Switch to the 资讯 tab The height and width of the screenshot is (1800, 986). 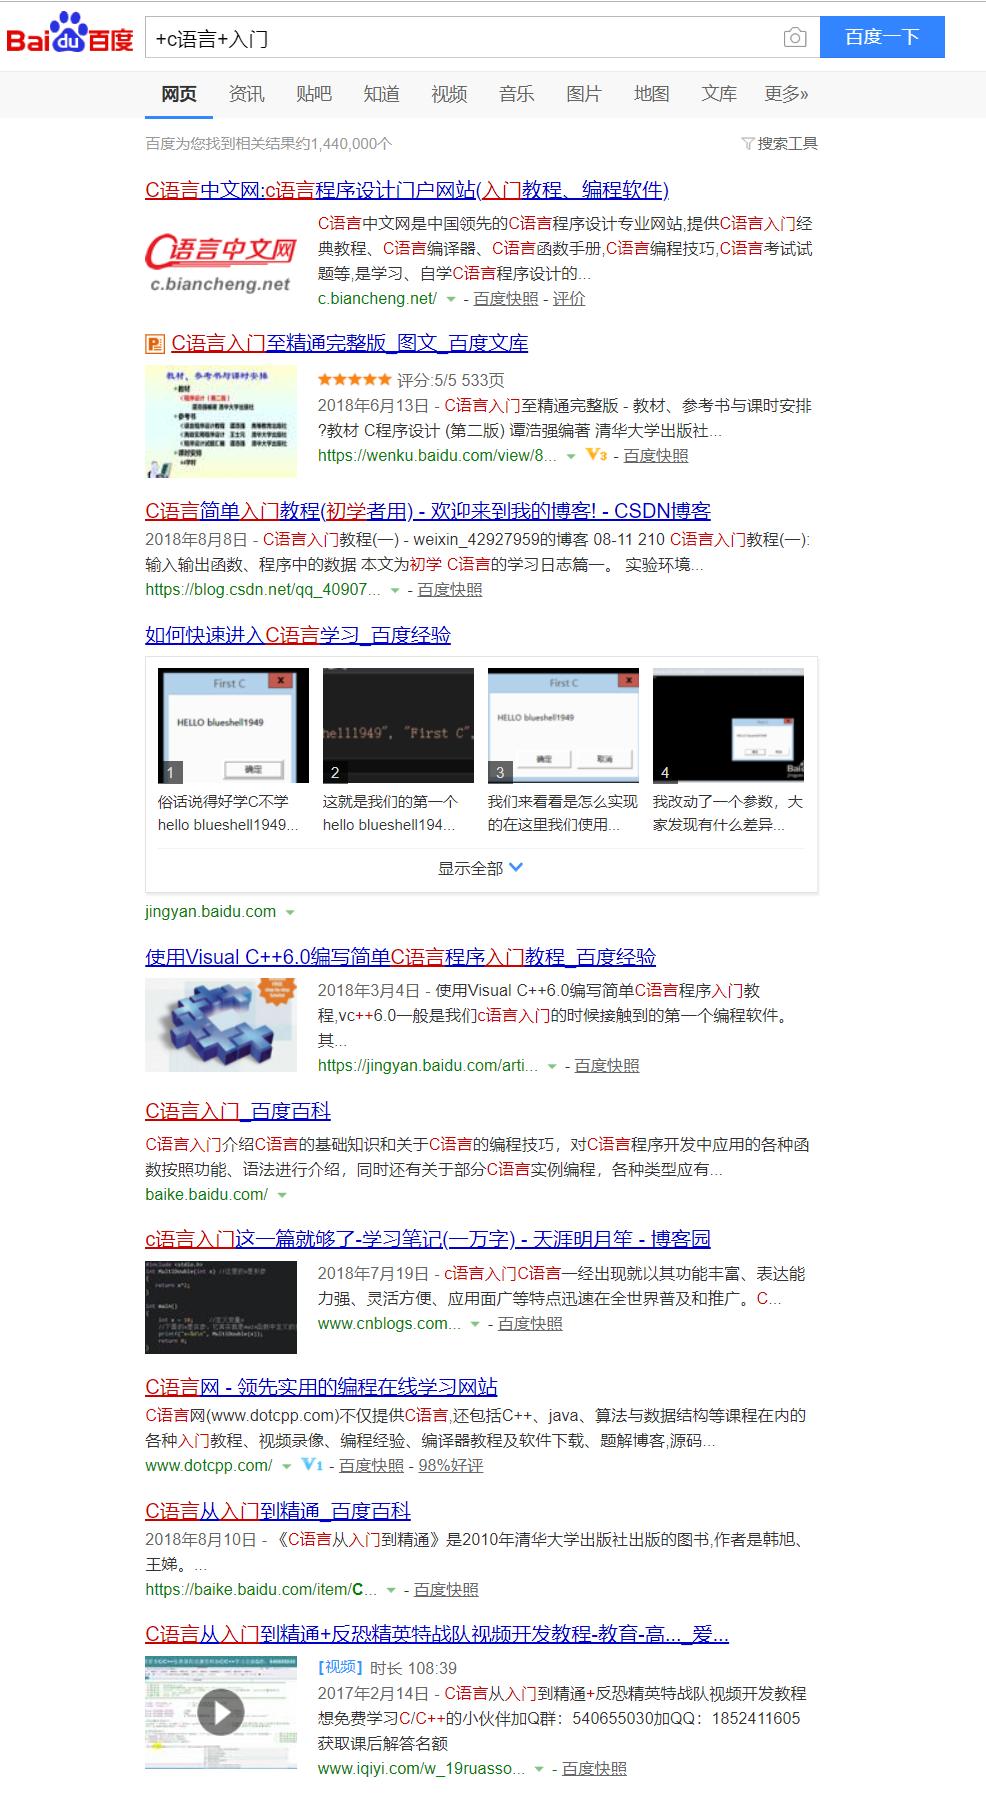point(246,94)
